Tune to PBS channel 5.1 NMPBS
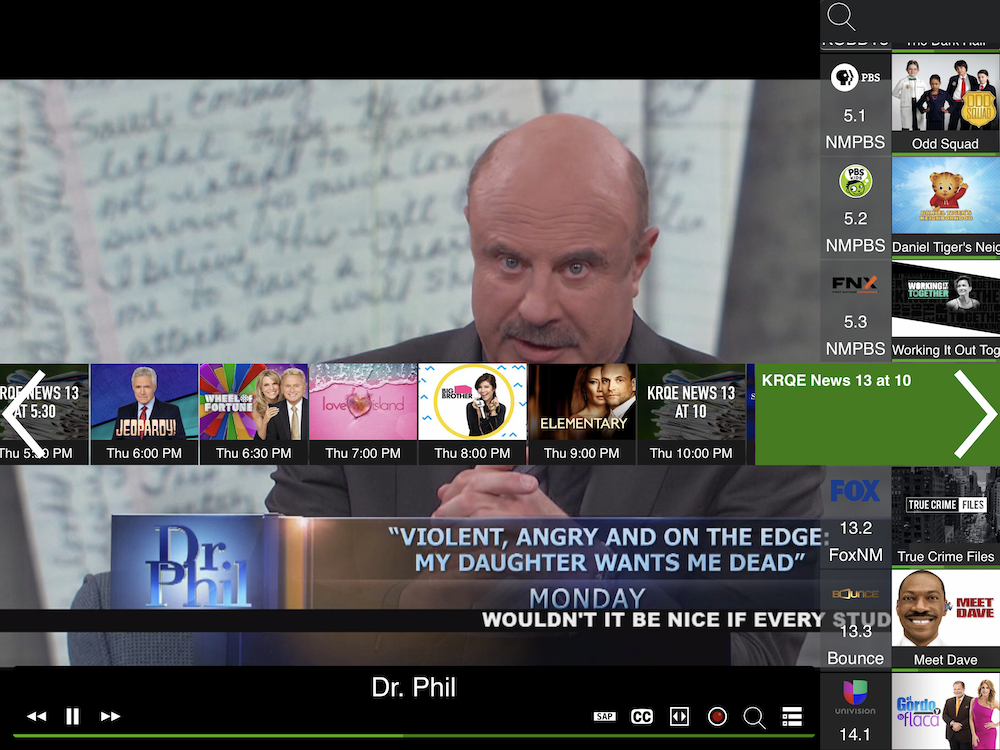This screenshot has height=750, width=1000. tap(855, 105)
